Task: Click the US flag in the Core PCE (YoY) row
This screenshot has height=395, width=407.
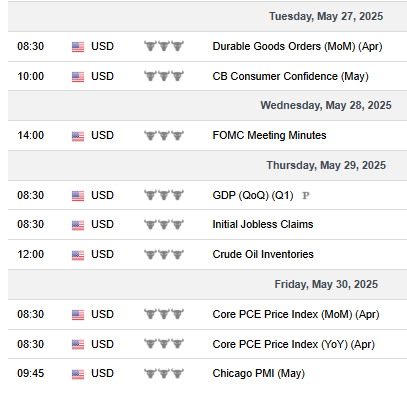Action: click(78, 345)
